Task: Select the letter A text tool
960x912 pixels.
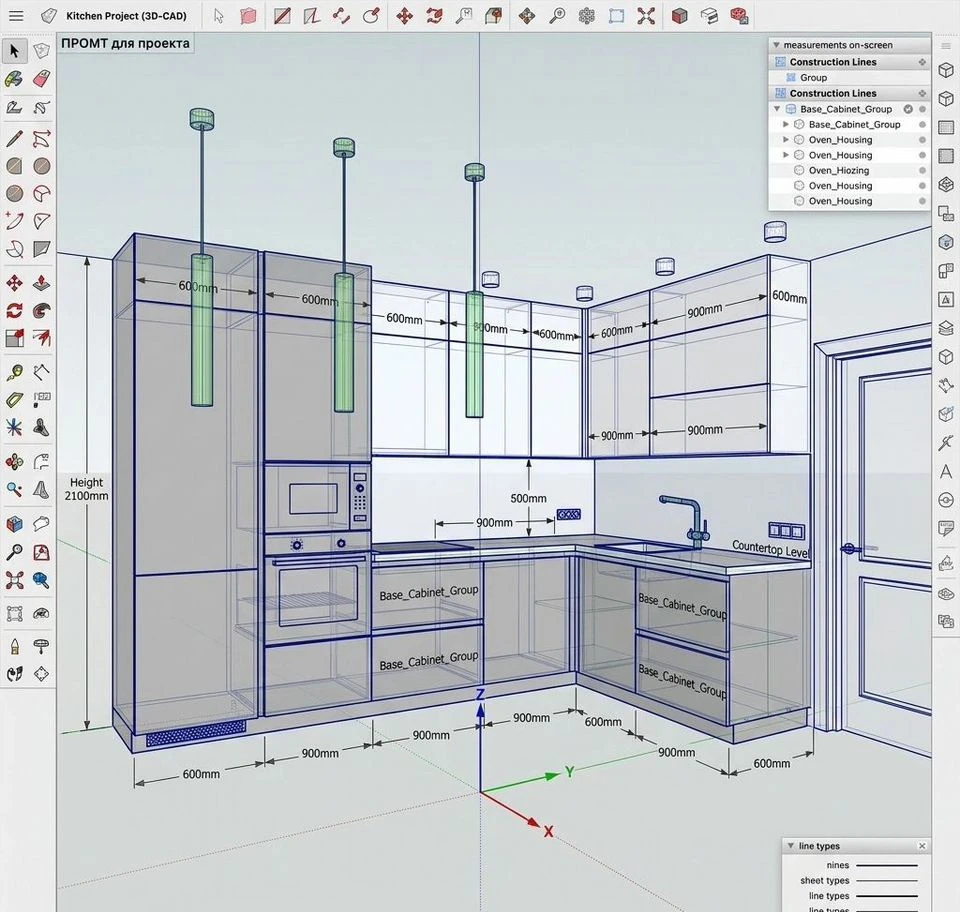Action: 946,471
